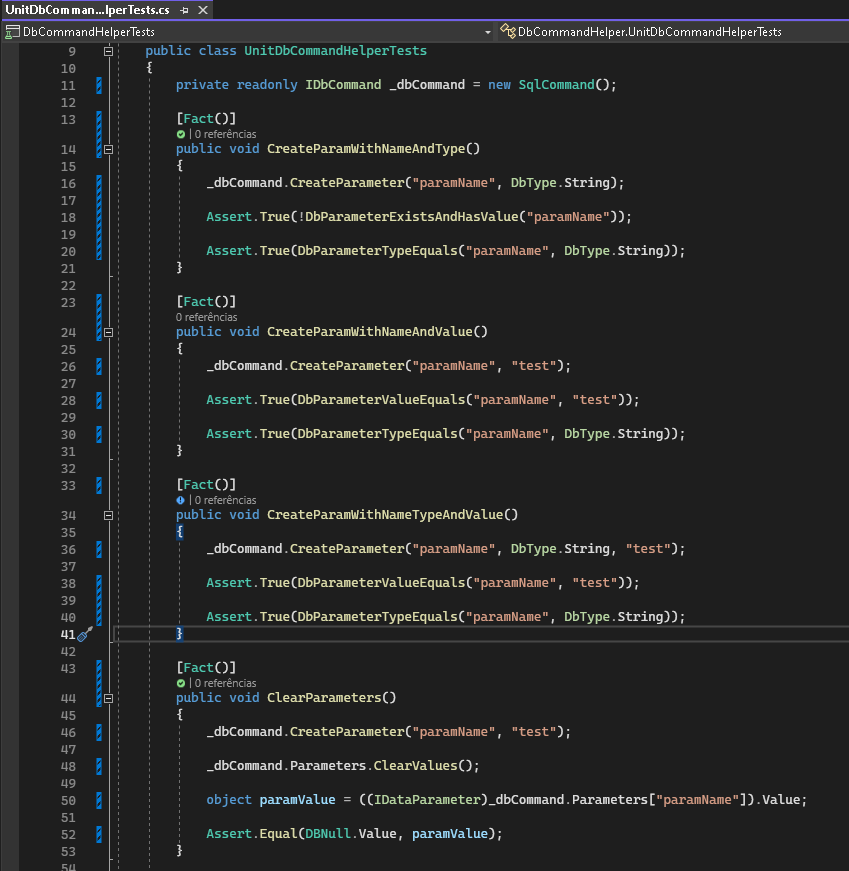Screen dimensions: 849x871
Task: Collapse the CreateParamWithNameAndValue method
Action: (x=108, y=333)
